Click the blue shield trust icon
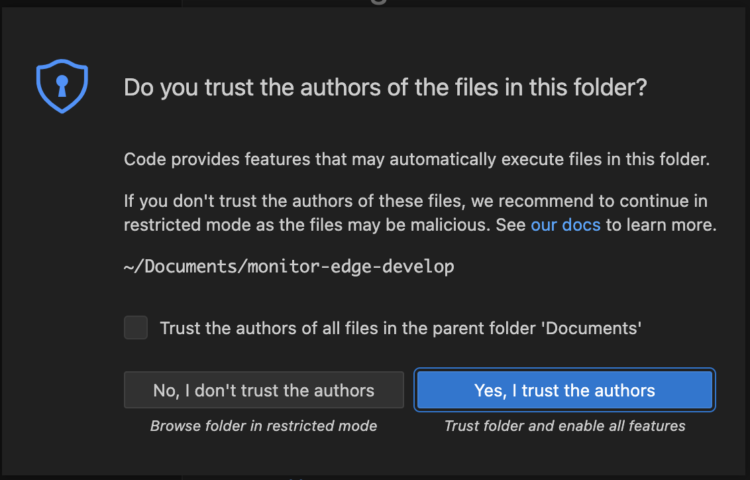750x480 pixels. (x=63, y=86)
